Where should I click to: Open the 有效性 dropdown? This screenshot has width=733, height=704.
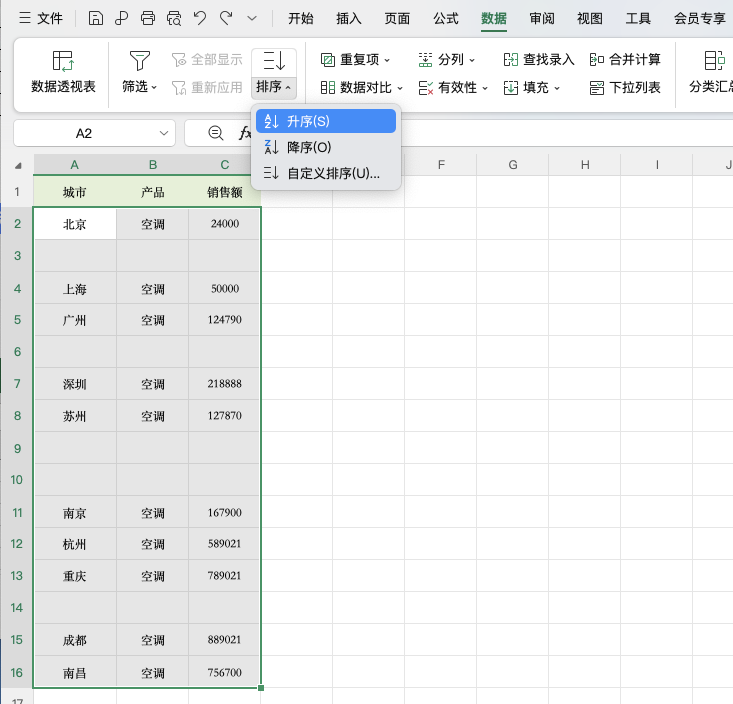click(x=453, y=87)
